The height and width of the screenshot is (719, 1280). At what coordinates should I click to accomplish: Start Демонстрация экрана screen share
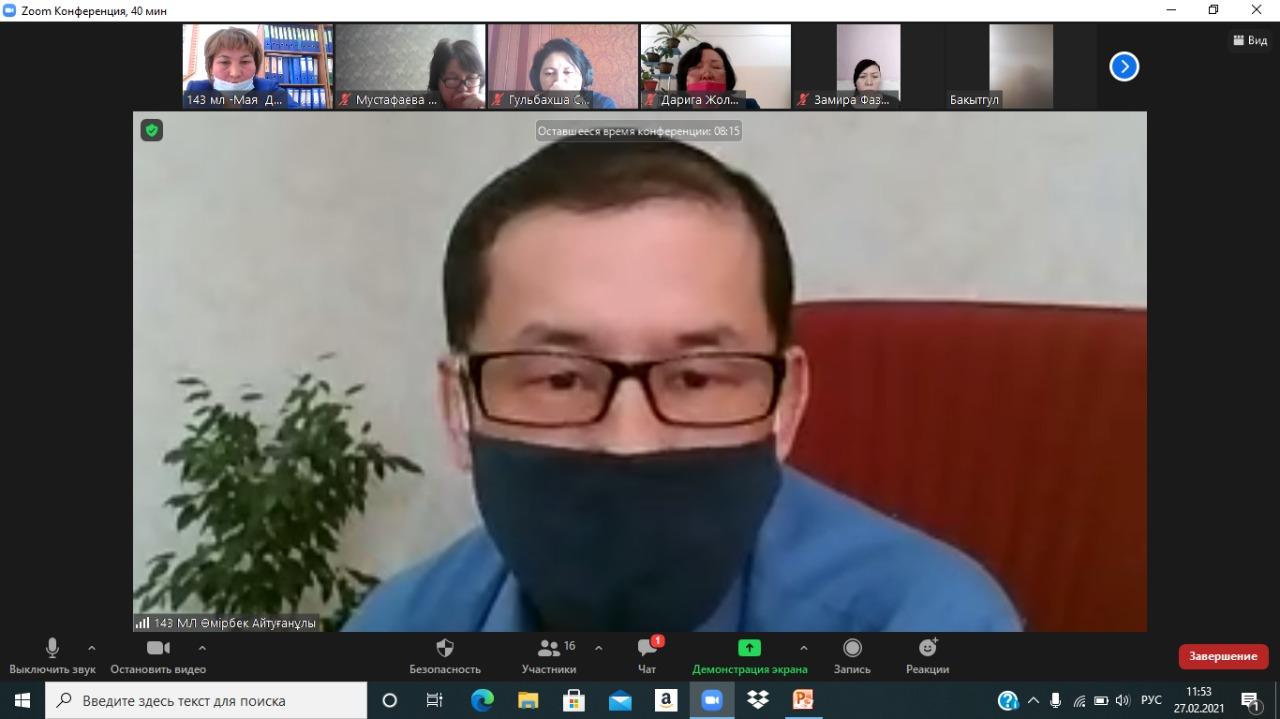[x=749, y=655]
